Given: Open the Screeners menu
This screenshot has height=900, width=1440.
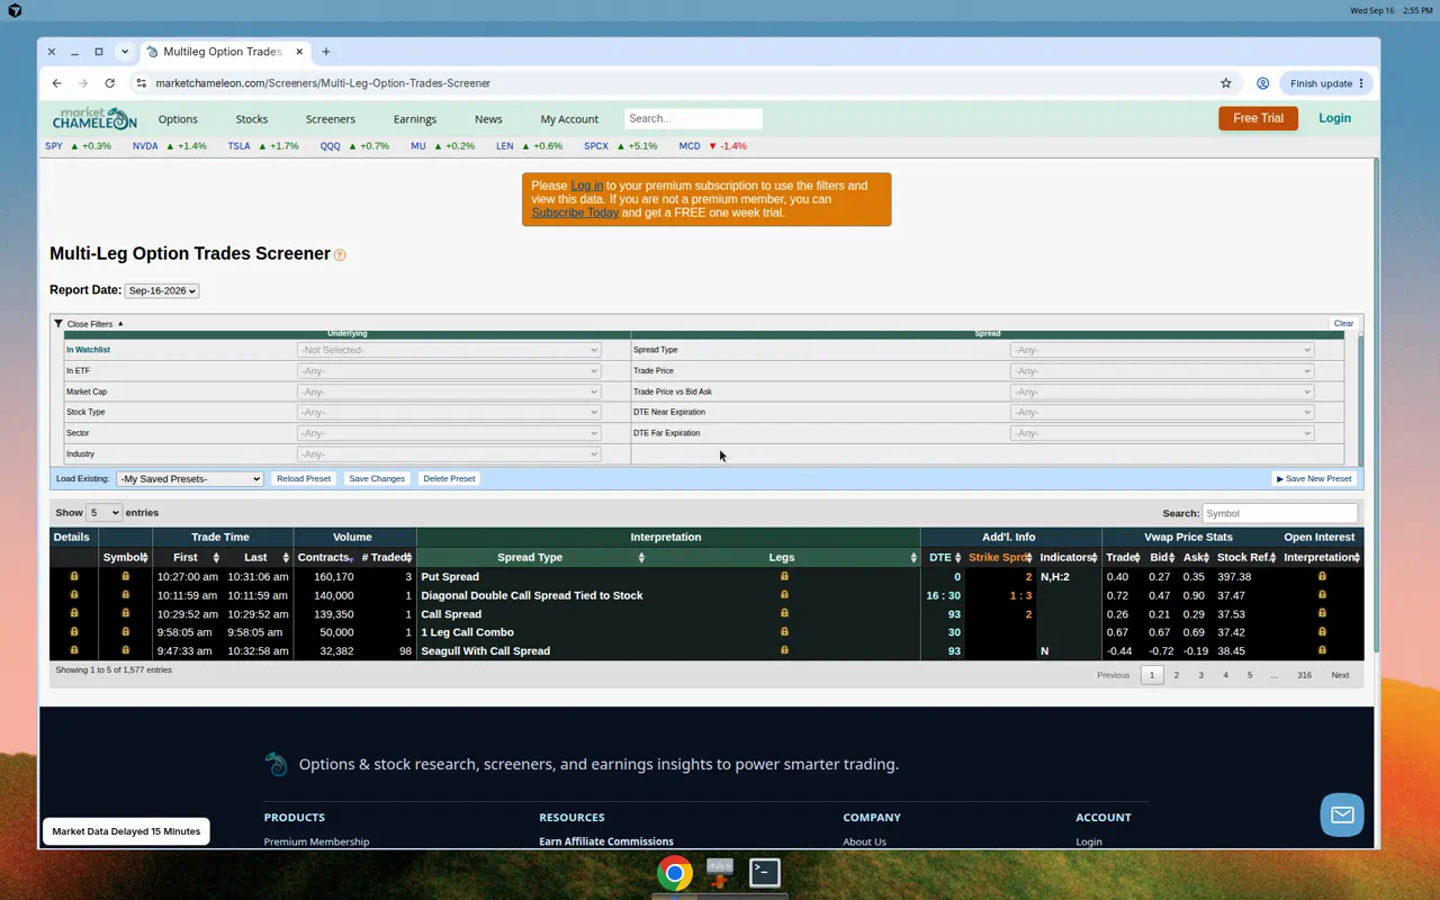Looking at the screenshot, I should tap(330, 119).
